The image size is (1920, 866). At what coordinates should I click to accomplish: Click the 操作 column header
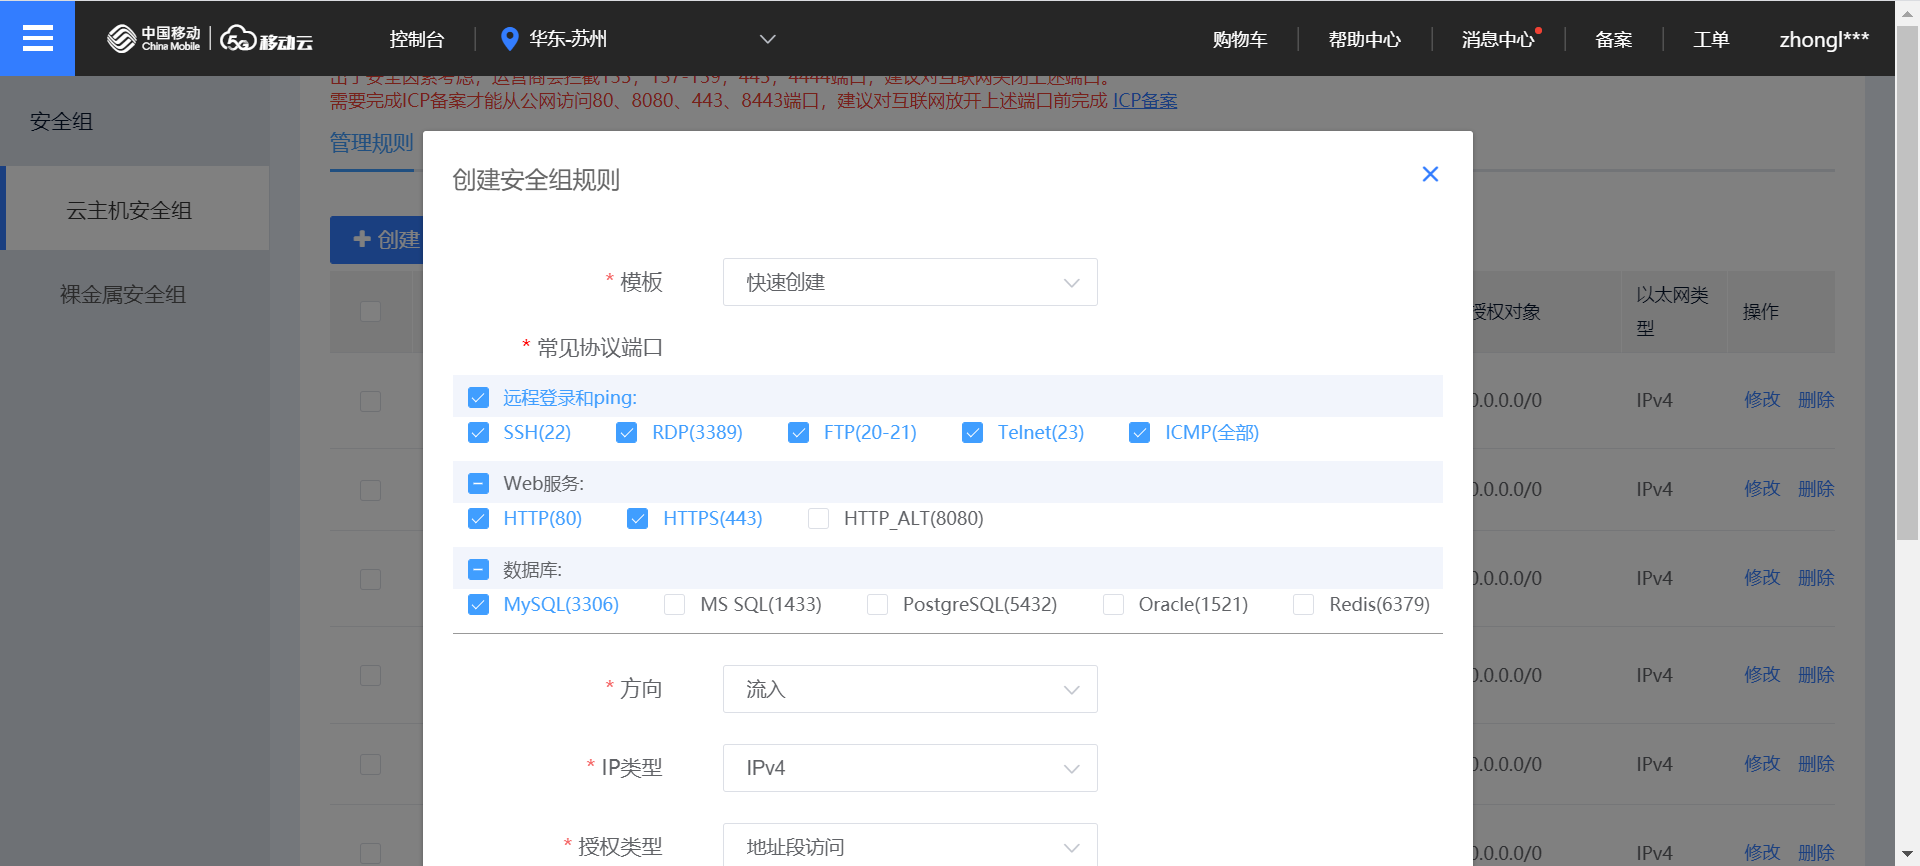point(1761,311)
